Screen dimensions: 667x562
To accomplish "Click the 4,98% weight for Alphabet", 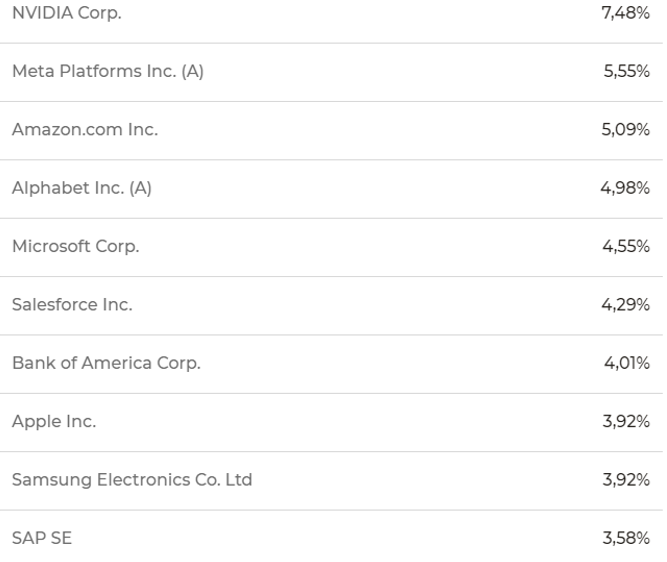I will [625, 188].
